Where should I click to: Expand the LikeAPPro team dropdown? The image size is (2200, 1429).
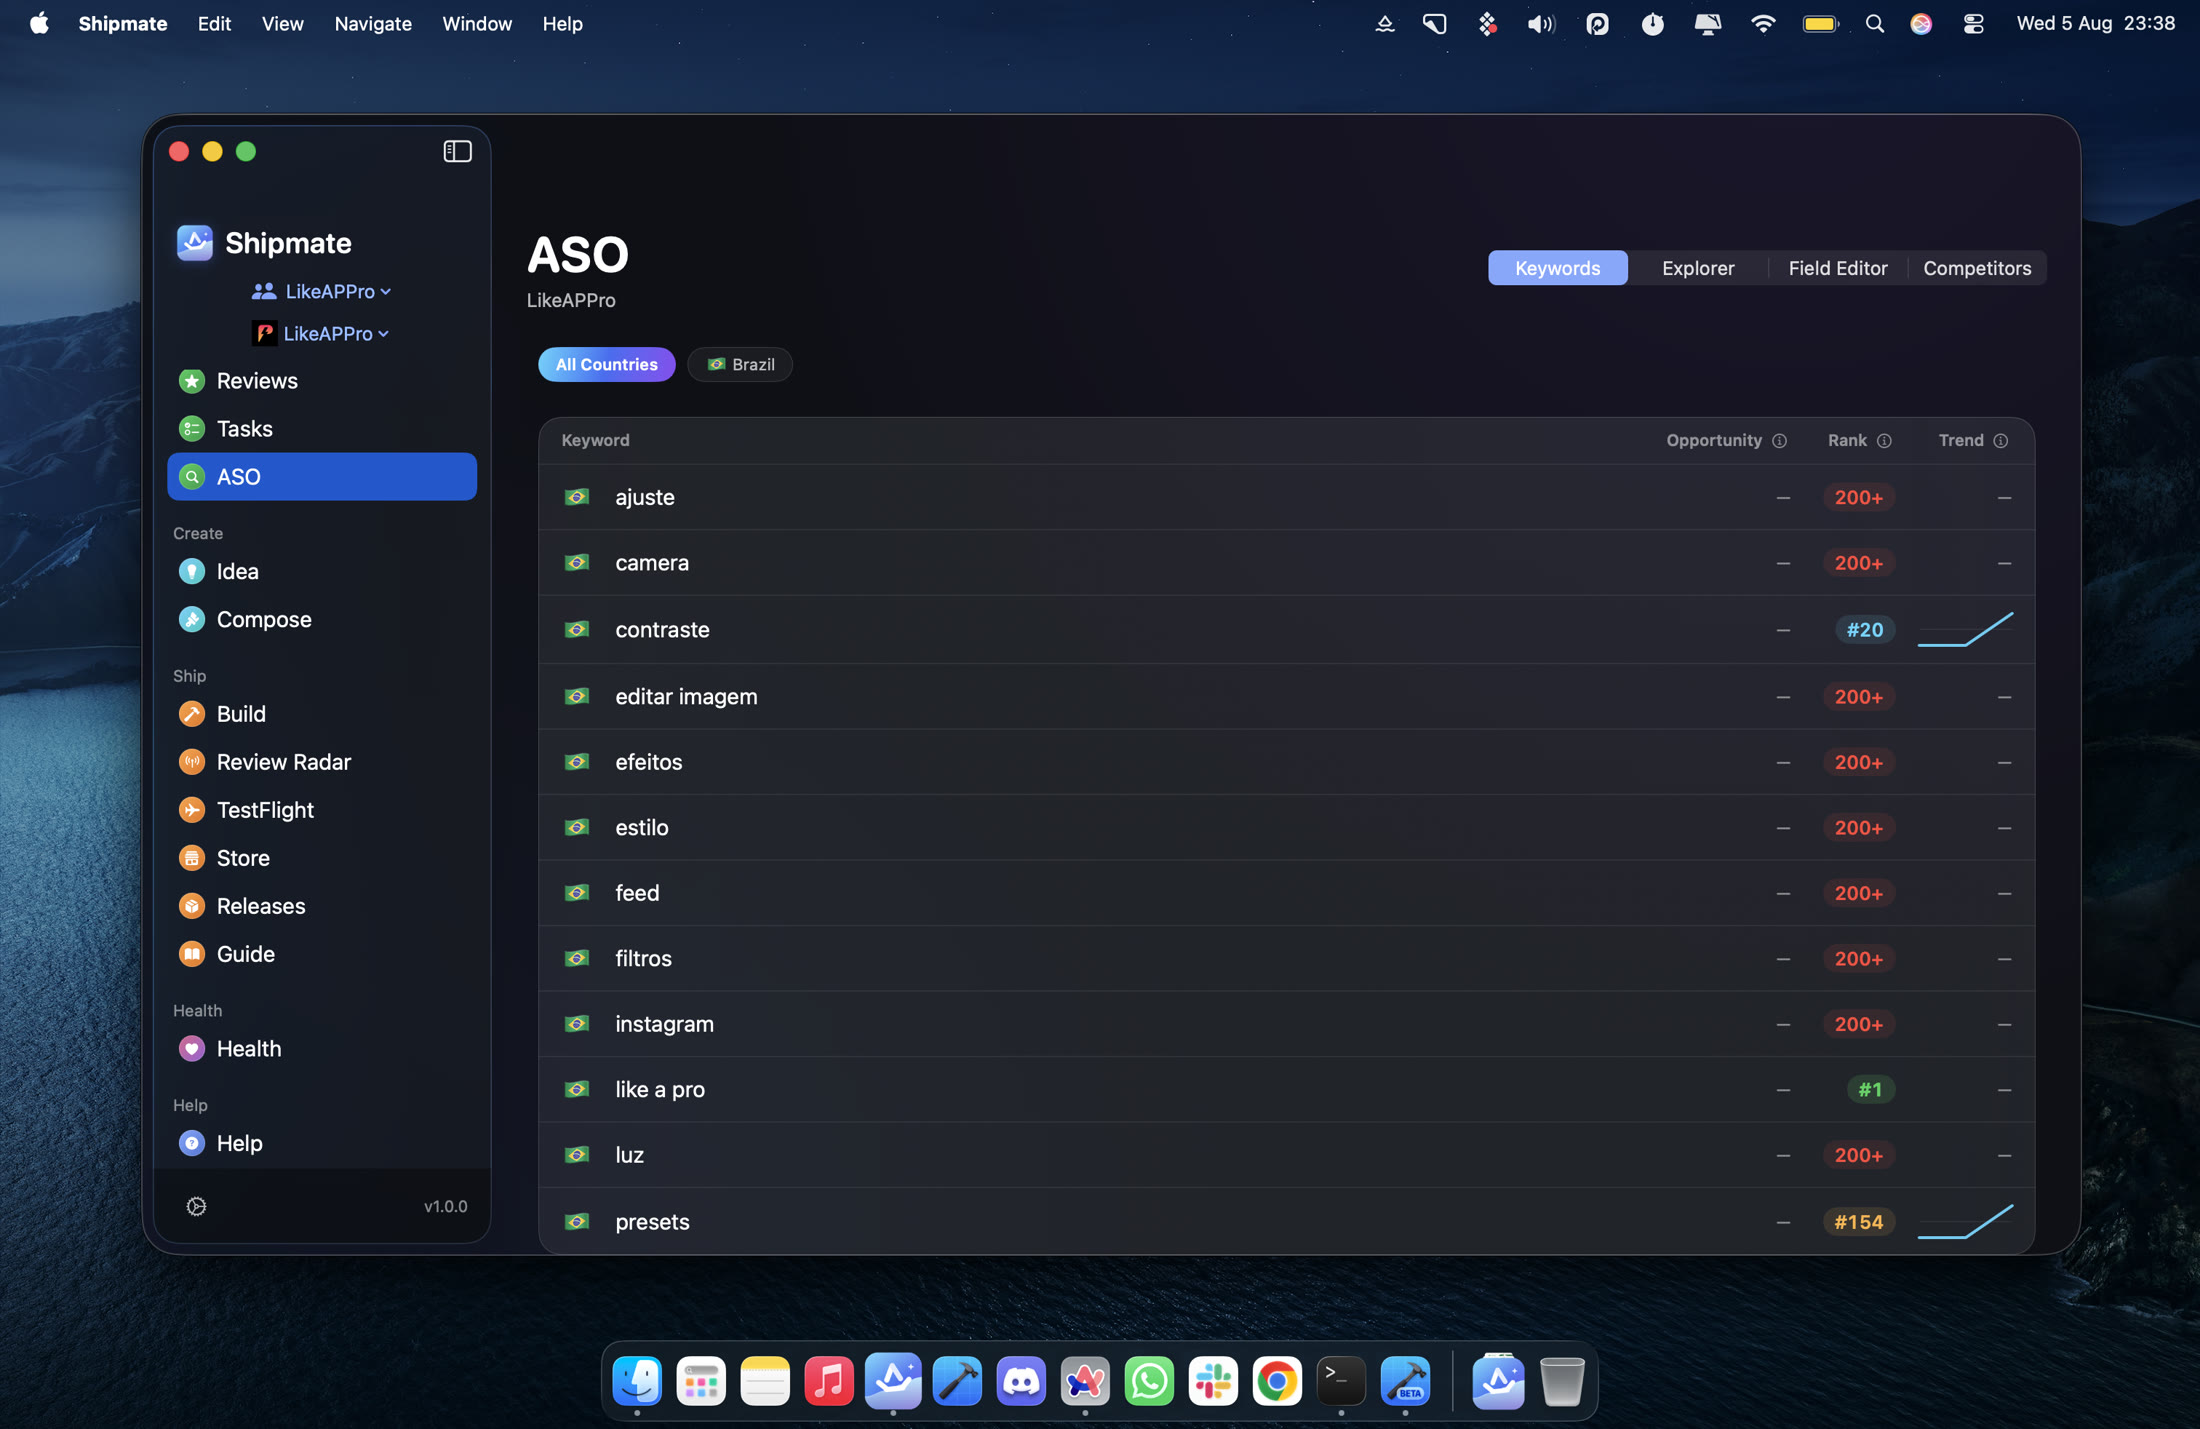321,292
